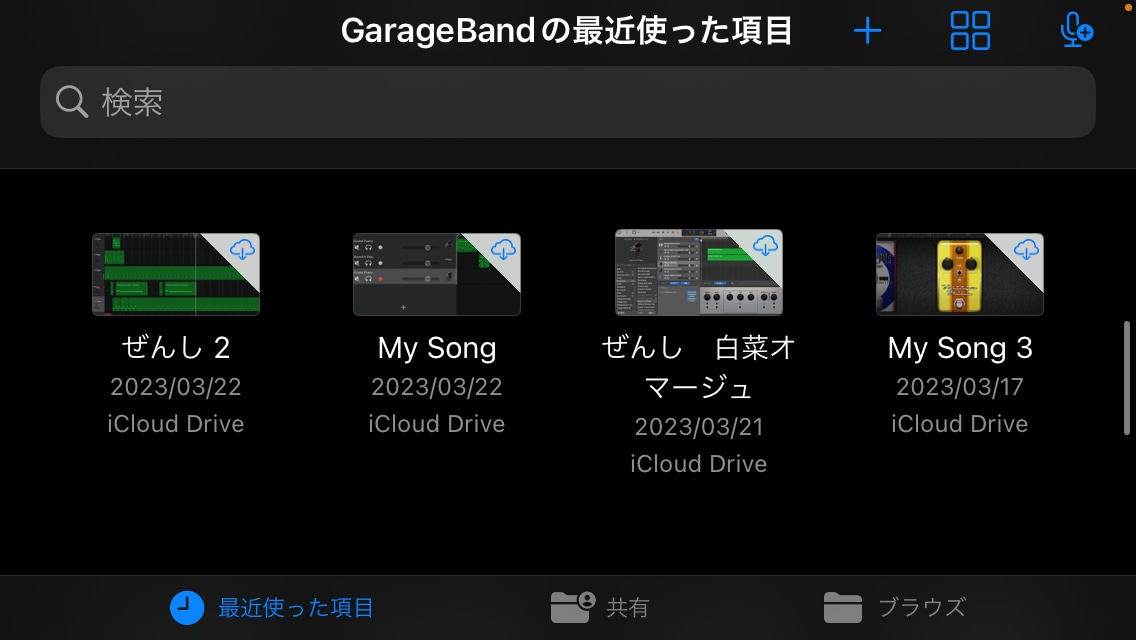Select the ぜんし 白菜オマージュ title

click(x=698, y=367)
